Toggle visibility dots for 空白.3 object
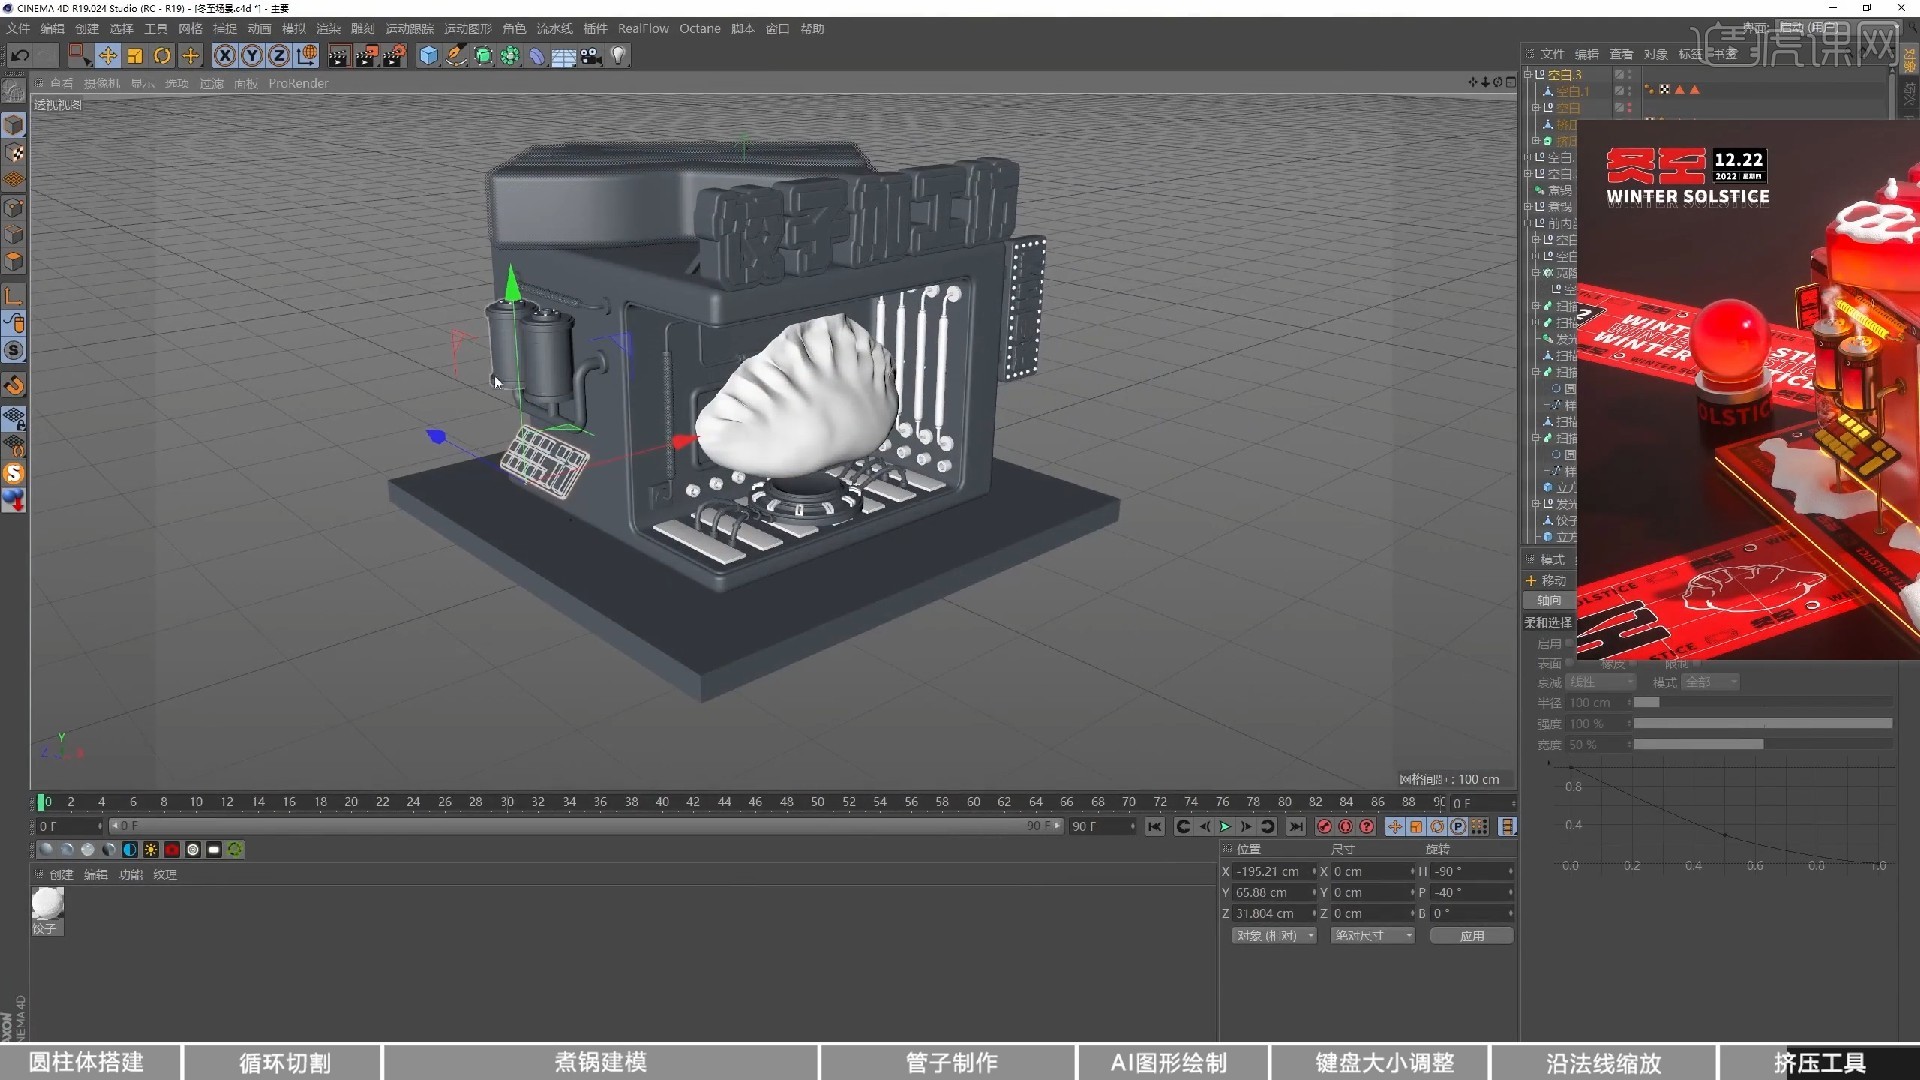Screen dimensions: 1920x1080 click(1629, 75)
